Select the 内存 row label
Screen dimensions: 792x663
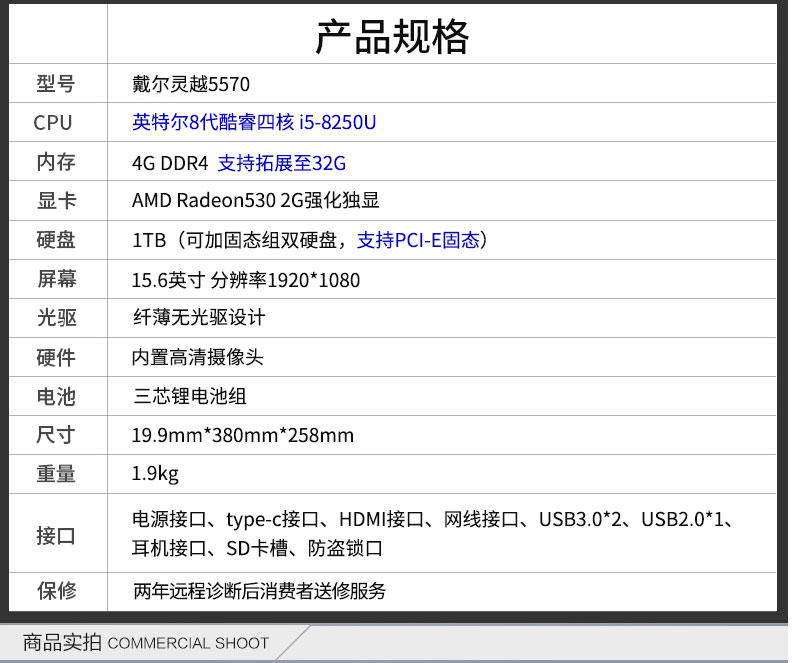tap(56, 162)
